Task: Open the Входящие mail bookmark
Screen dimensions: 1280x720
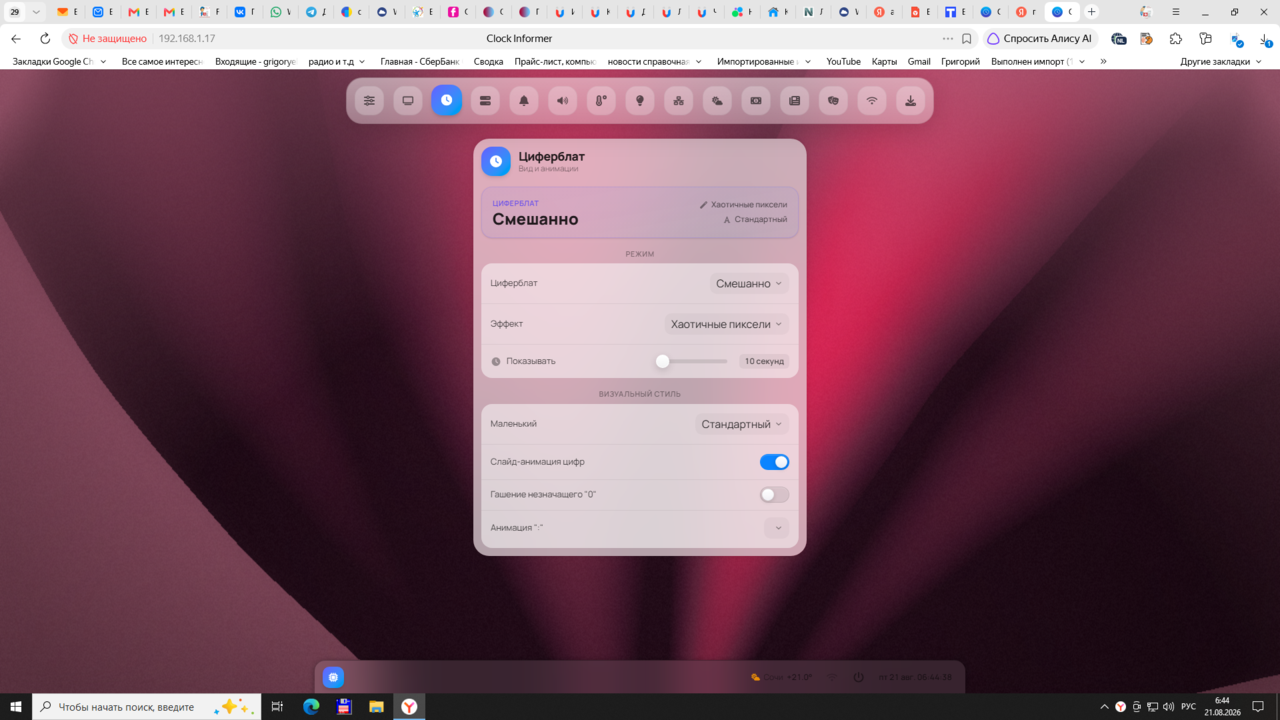Action: (255, 61)
